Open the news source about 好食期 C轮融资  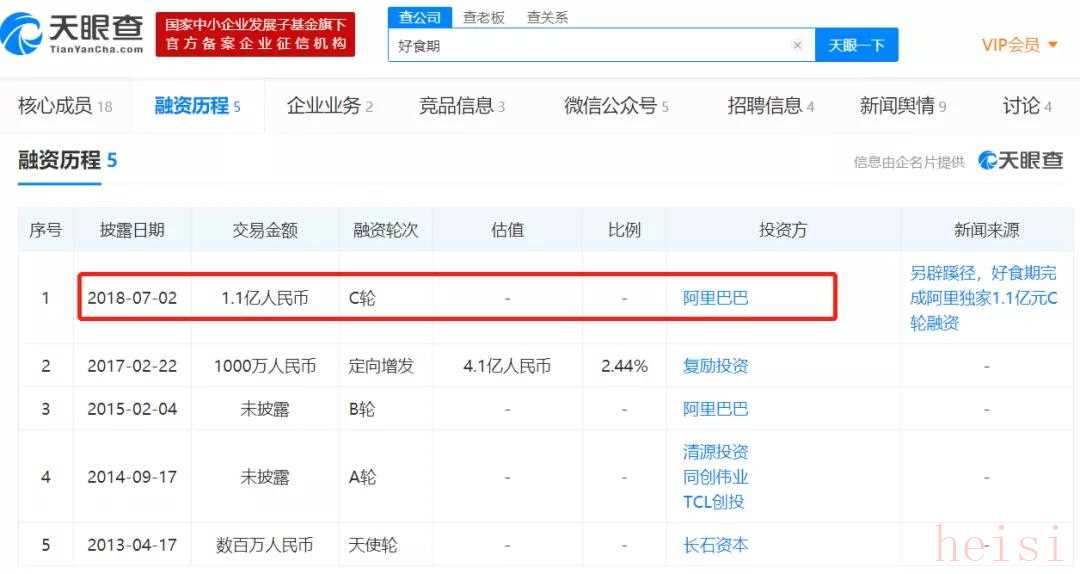coord(983,298)
